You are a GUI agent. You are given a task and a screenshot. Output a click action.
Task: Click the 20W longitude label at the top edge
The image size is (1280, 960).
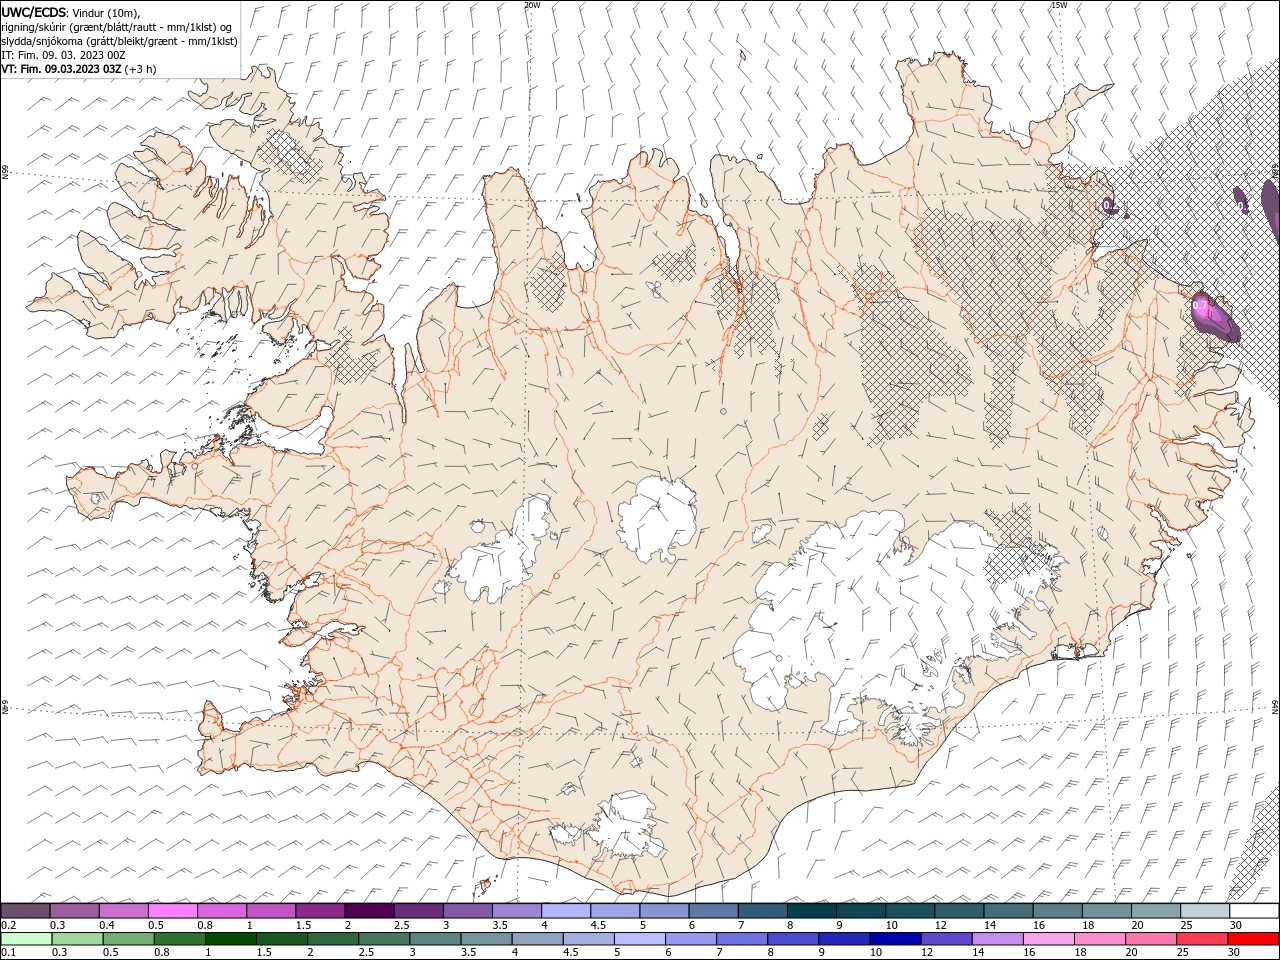pos(532,5)
